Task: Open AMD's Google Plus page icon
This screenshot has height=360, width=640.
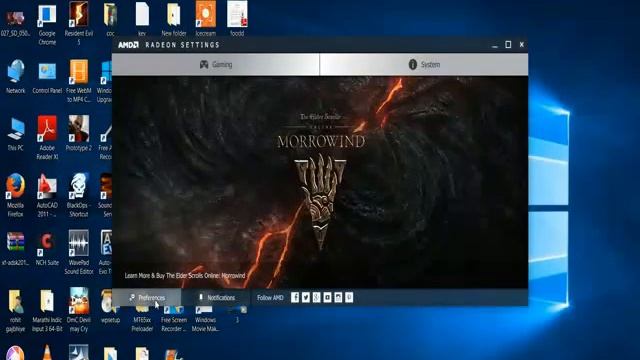Action: 316,298
